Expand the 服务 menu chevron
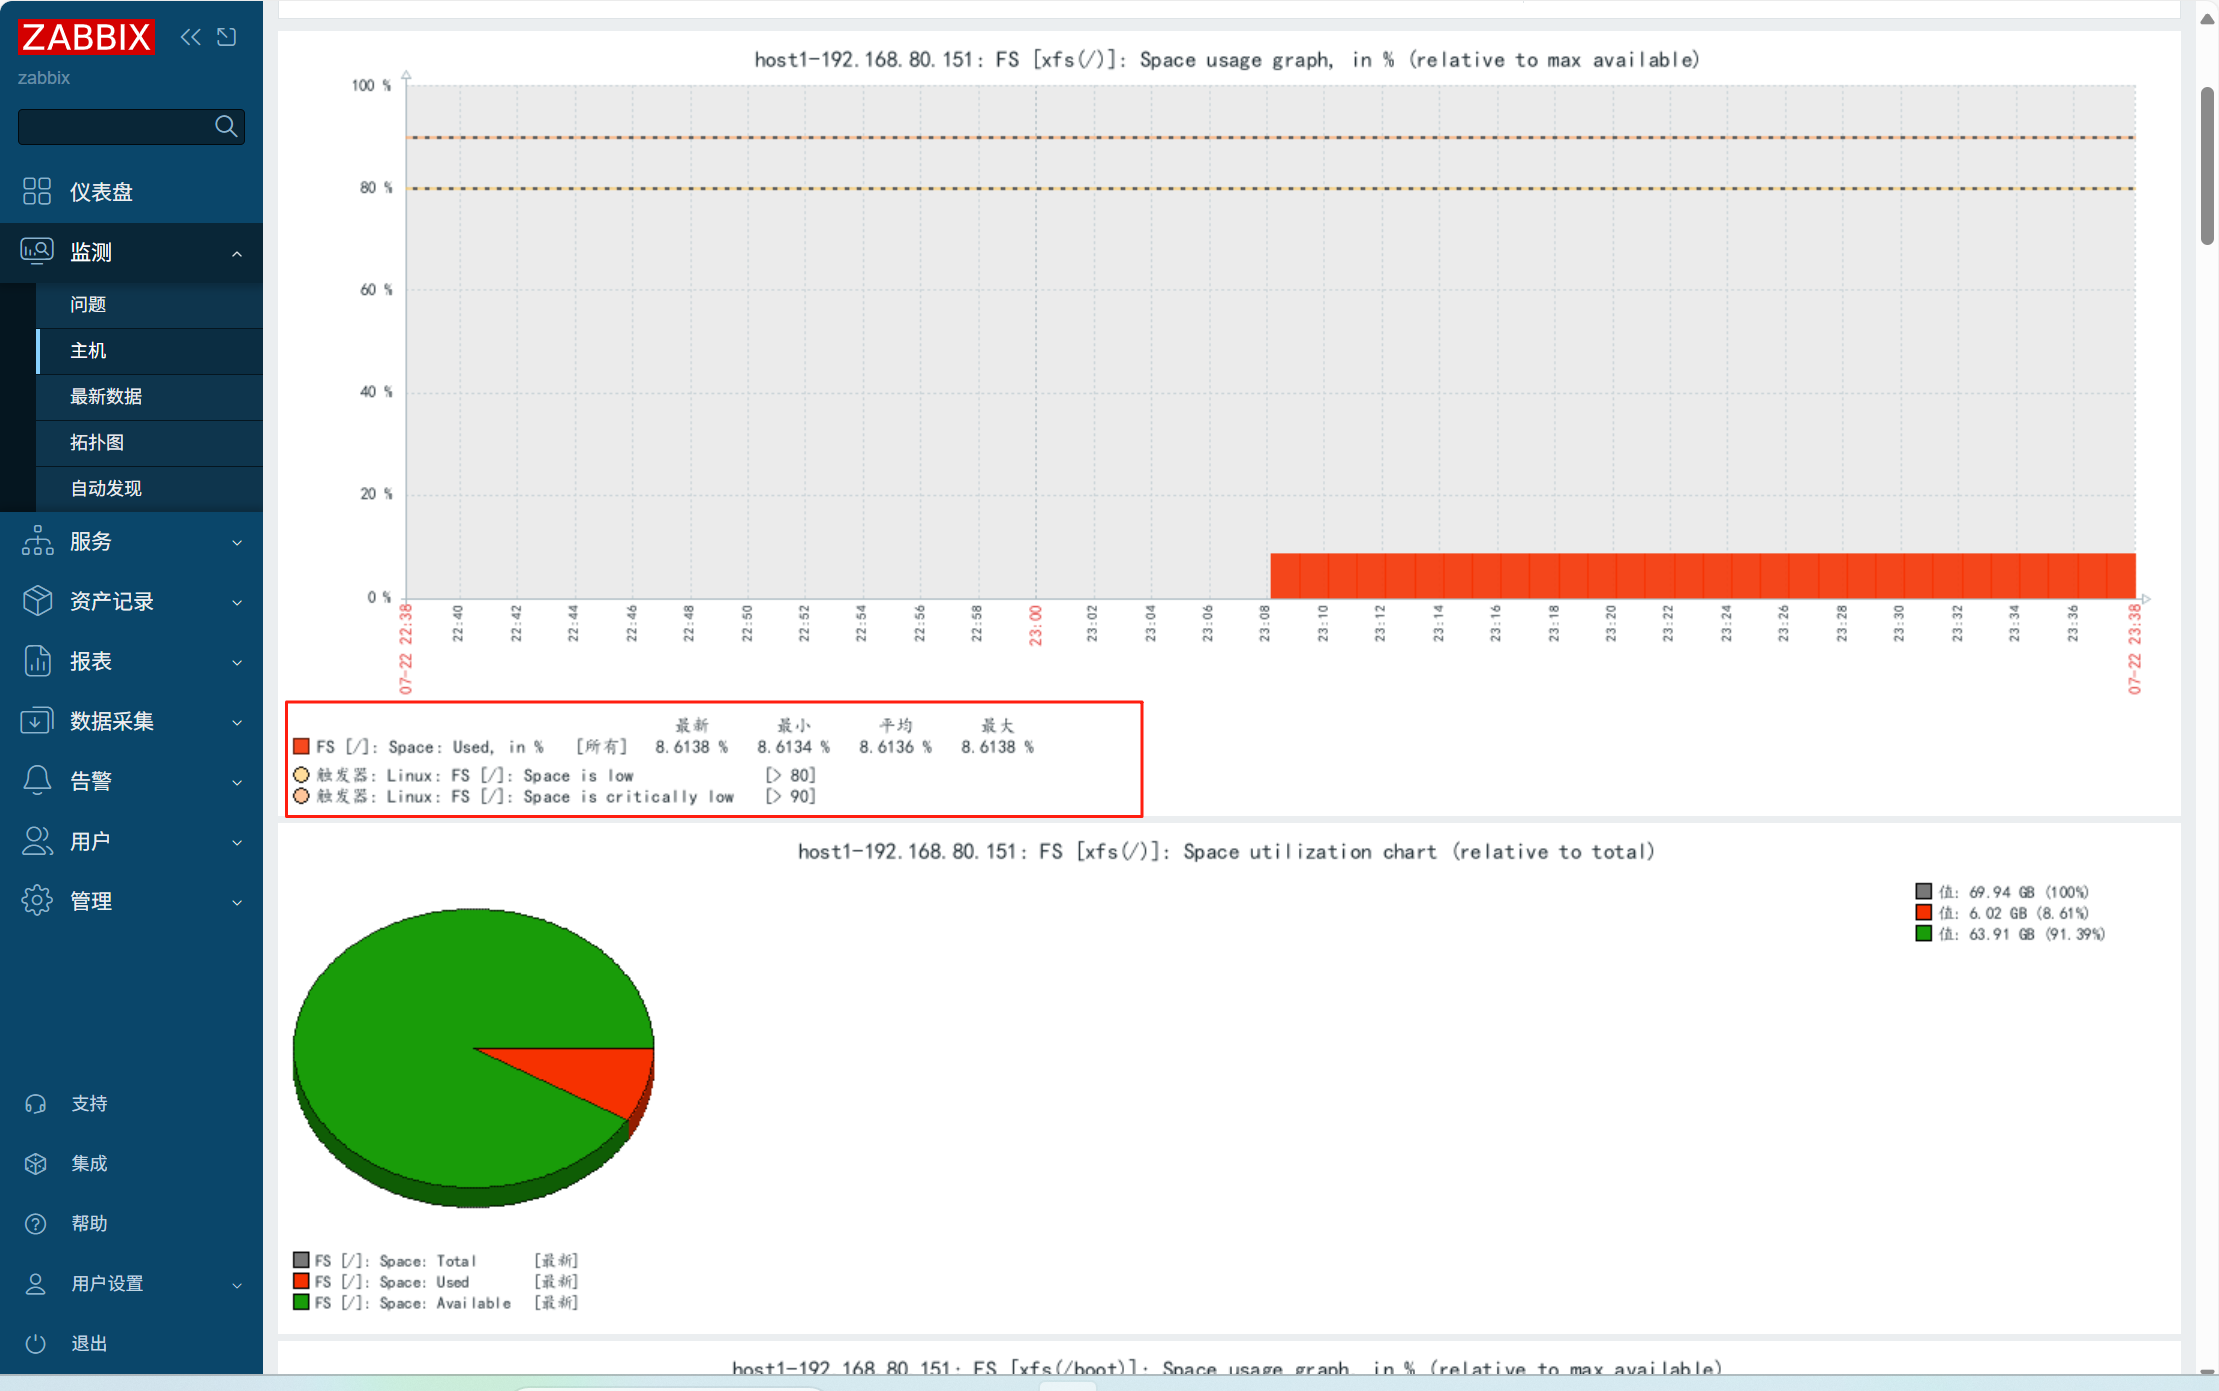Screen dimensions: 2219x1391 [237, 543]
